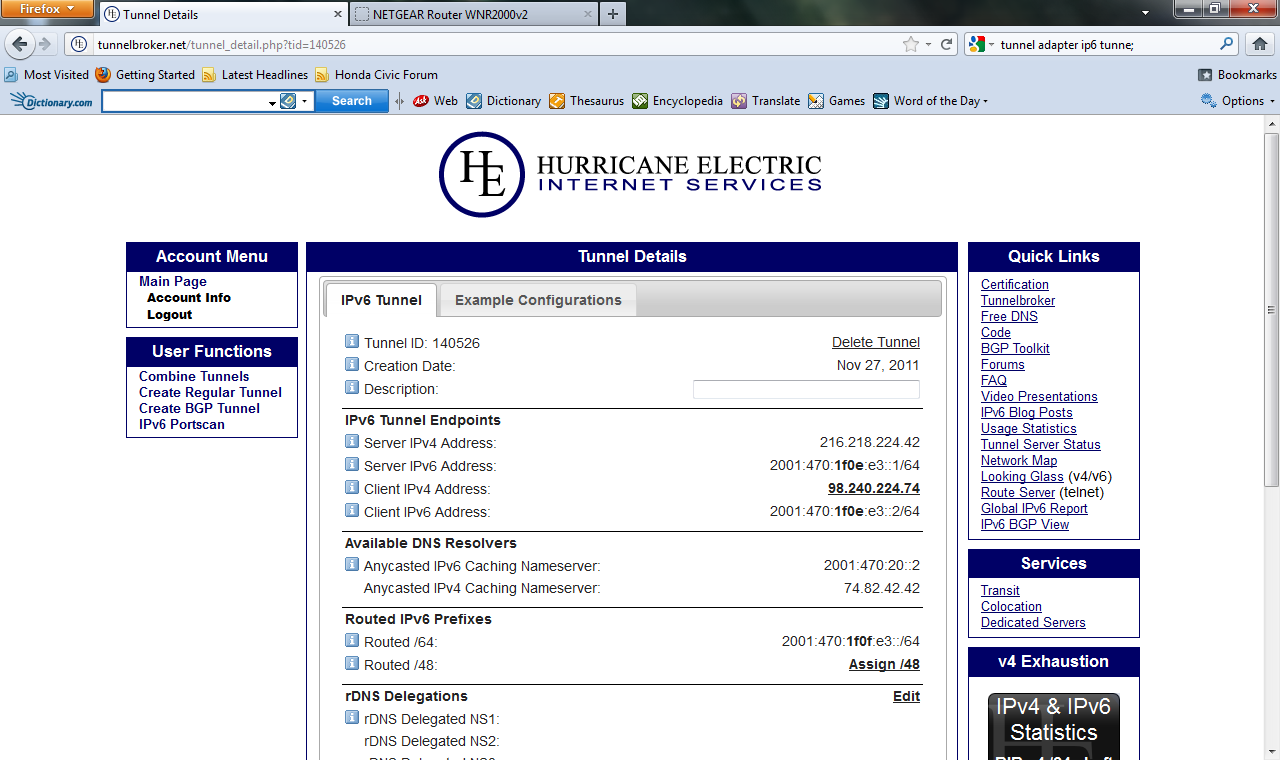1280x780 pixels.
Task: Switch to the Example Configurations tab
Action: 538,300
